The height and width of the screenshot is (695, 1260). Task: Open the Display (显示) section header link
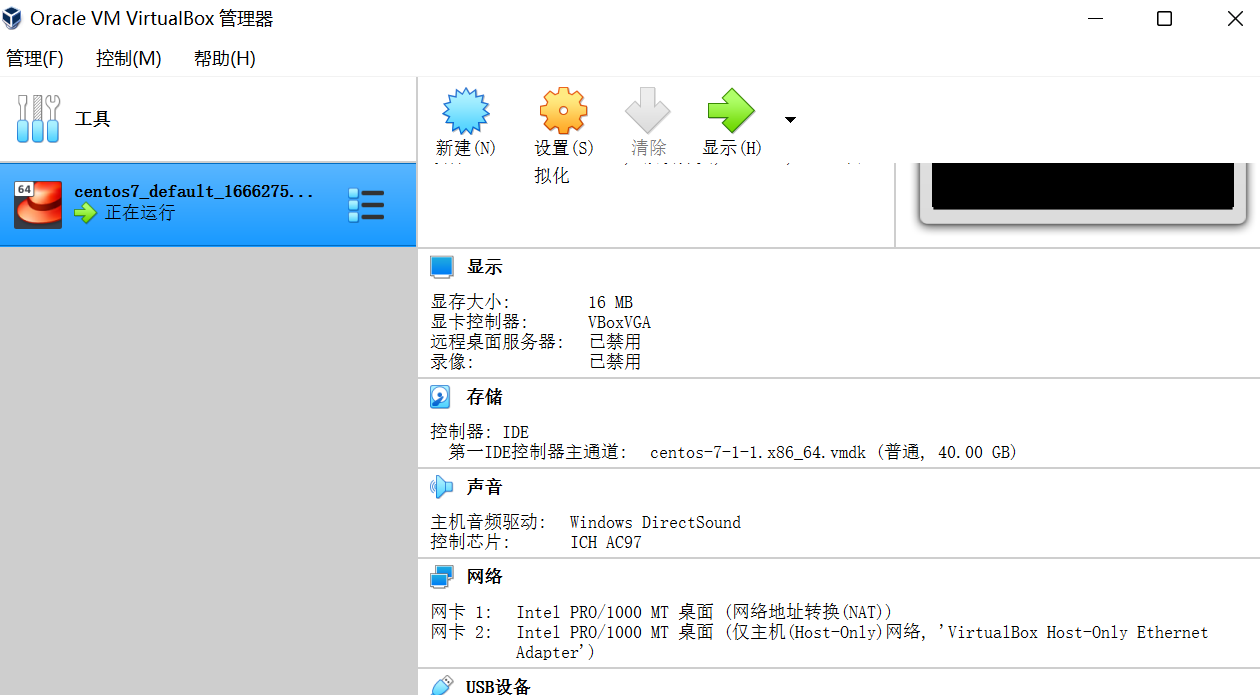coord(485,267)
